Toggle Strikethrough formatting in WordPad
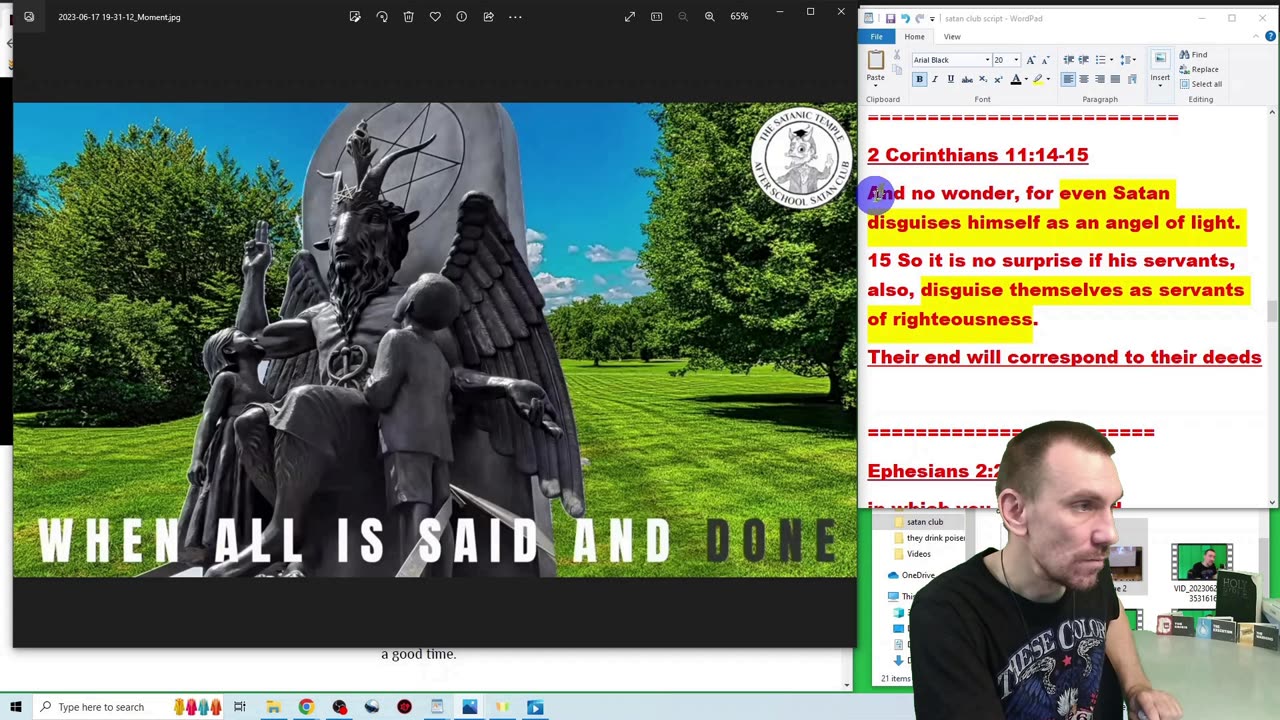This screenshot has width=1280, height=720. 966,79
